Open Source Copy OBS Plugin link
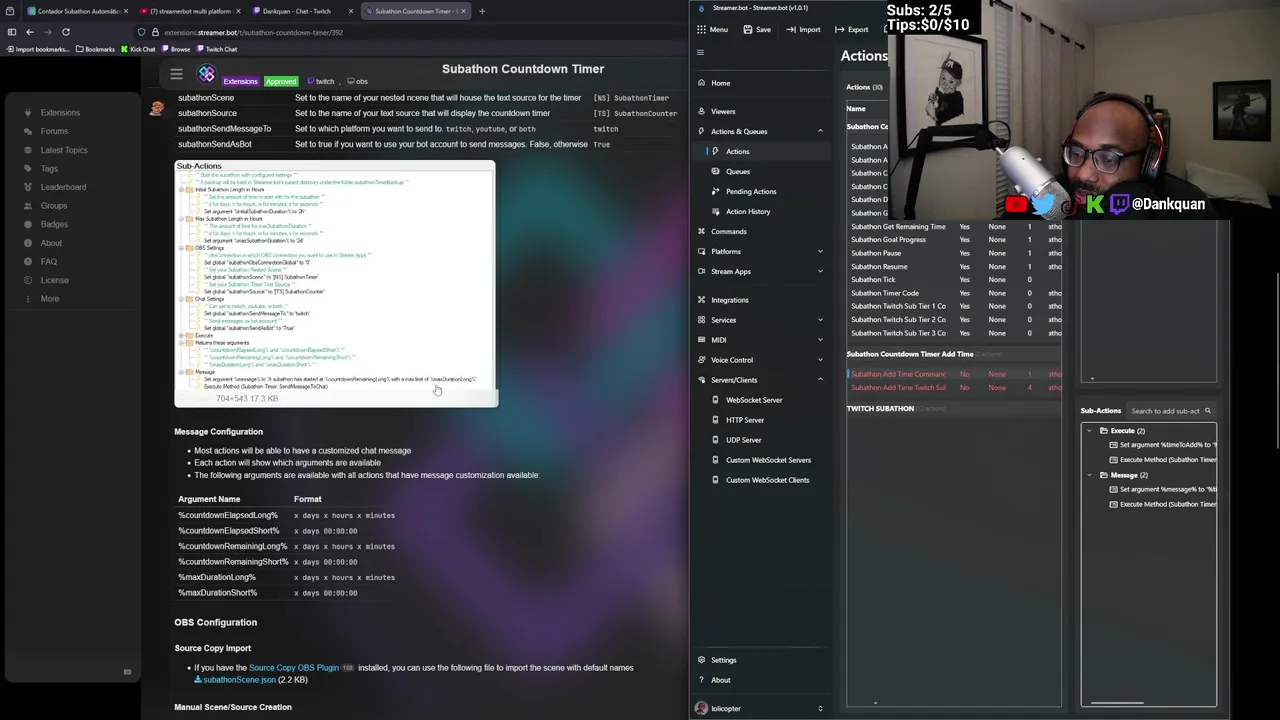This screenshot has height=720, width=1280. tap(294, 668)
